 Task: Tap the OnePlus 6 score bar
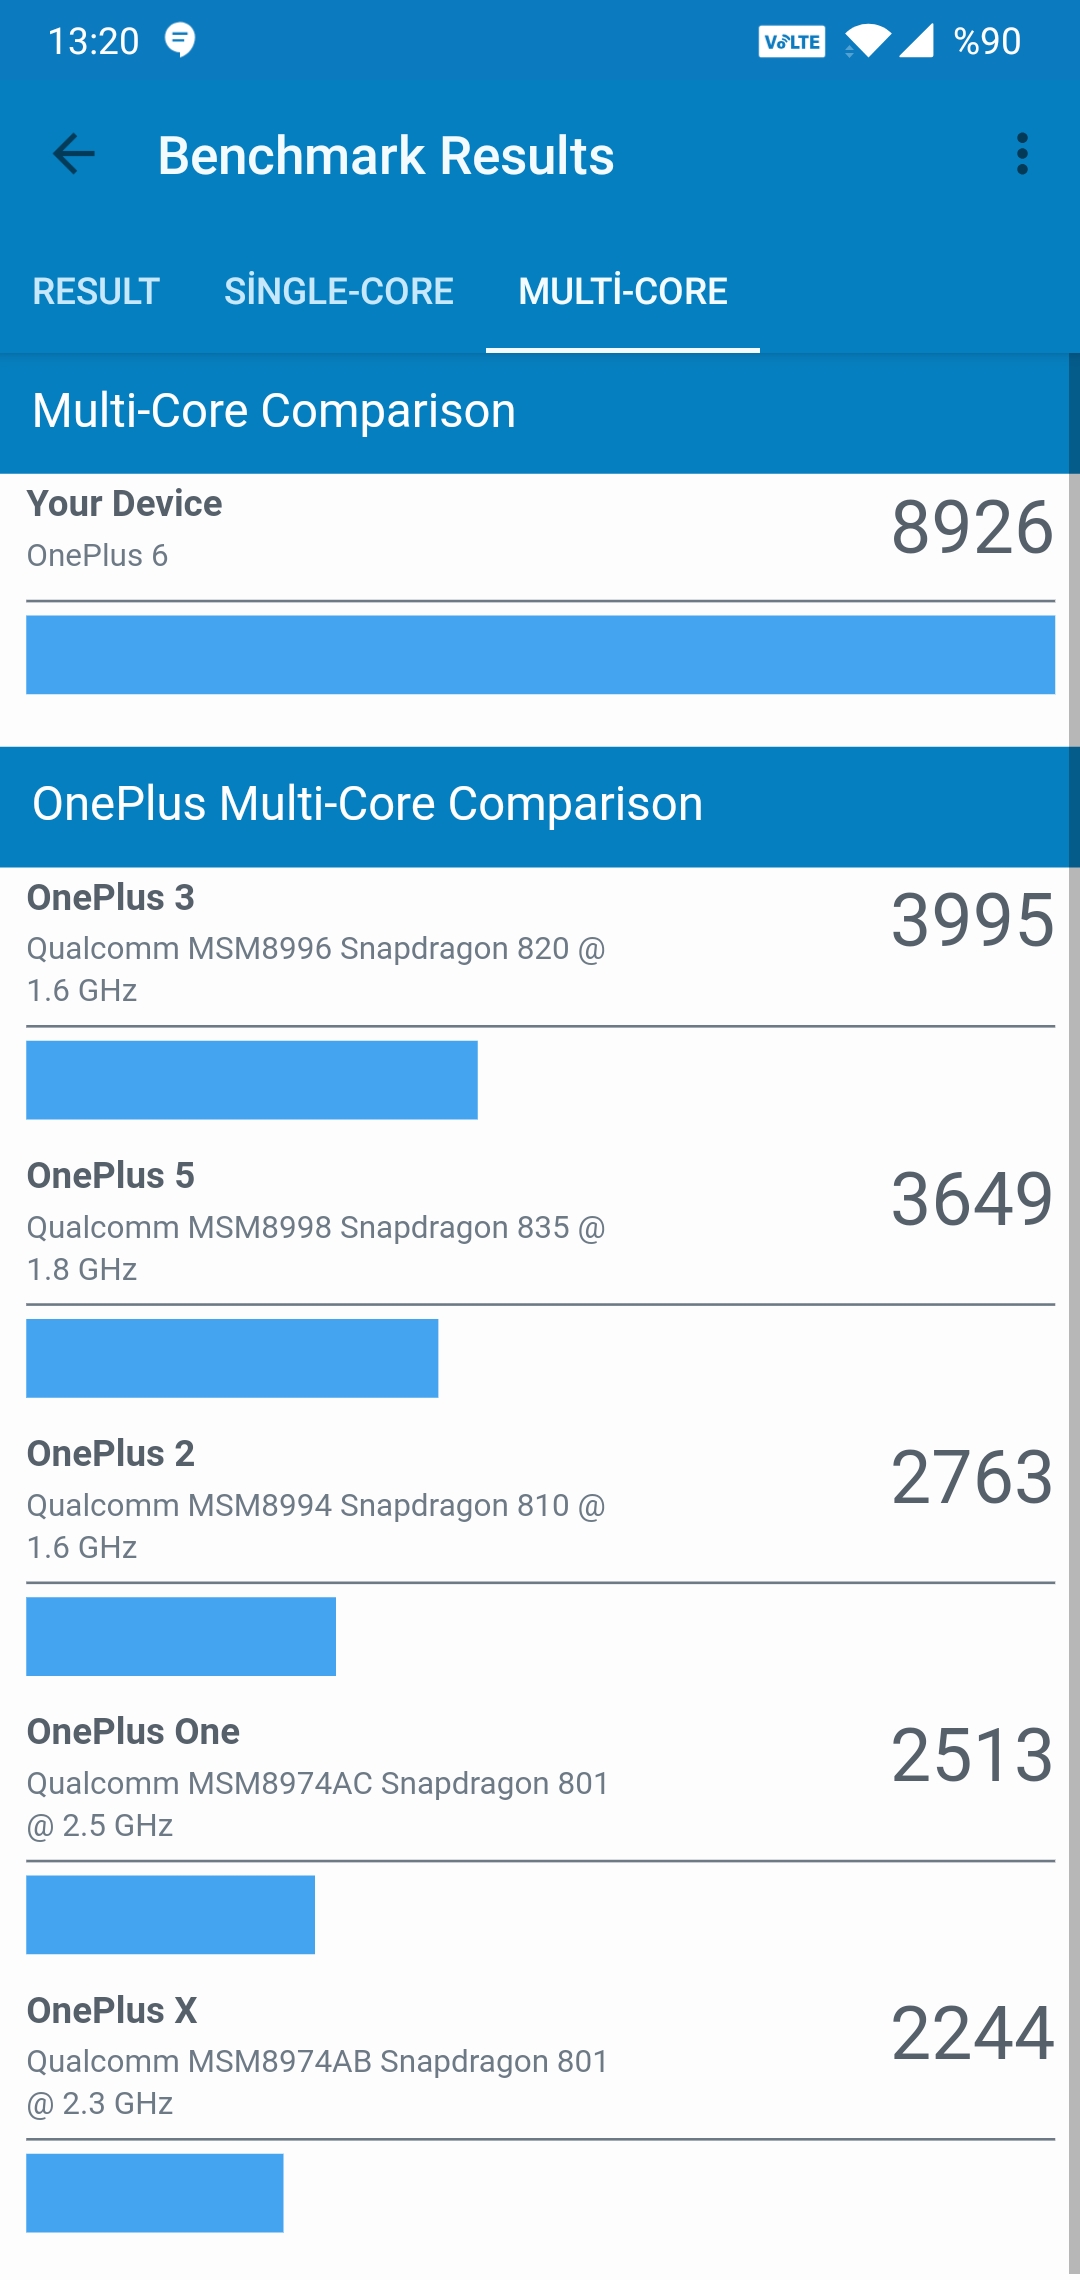click(540, 655)
